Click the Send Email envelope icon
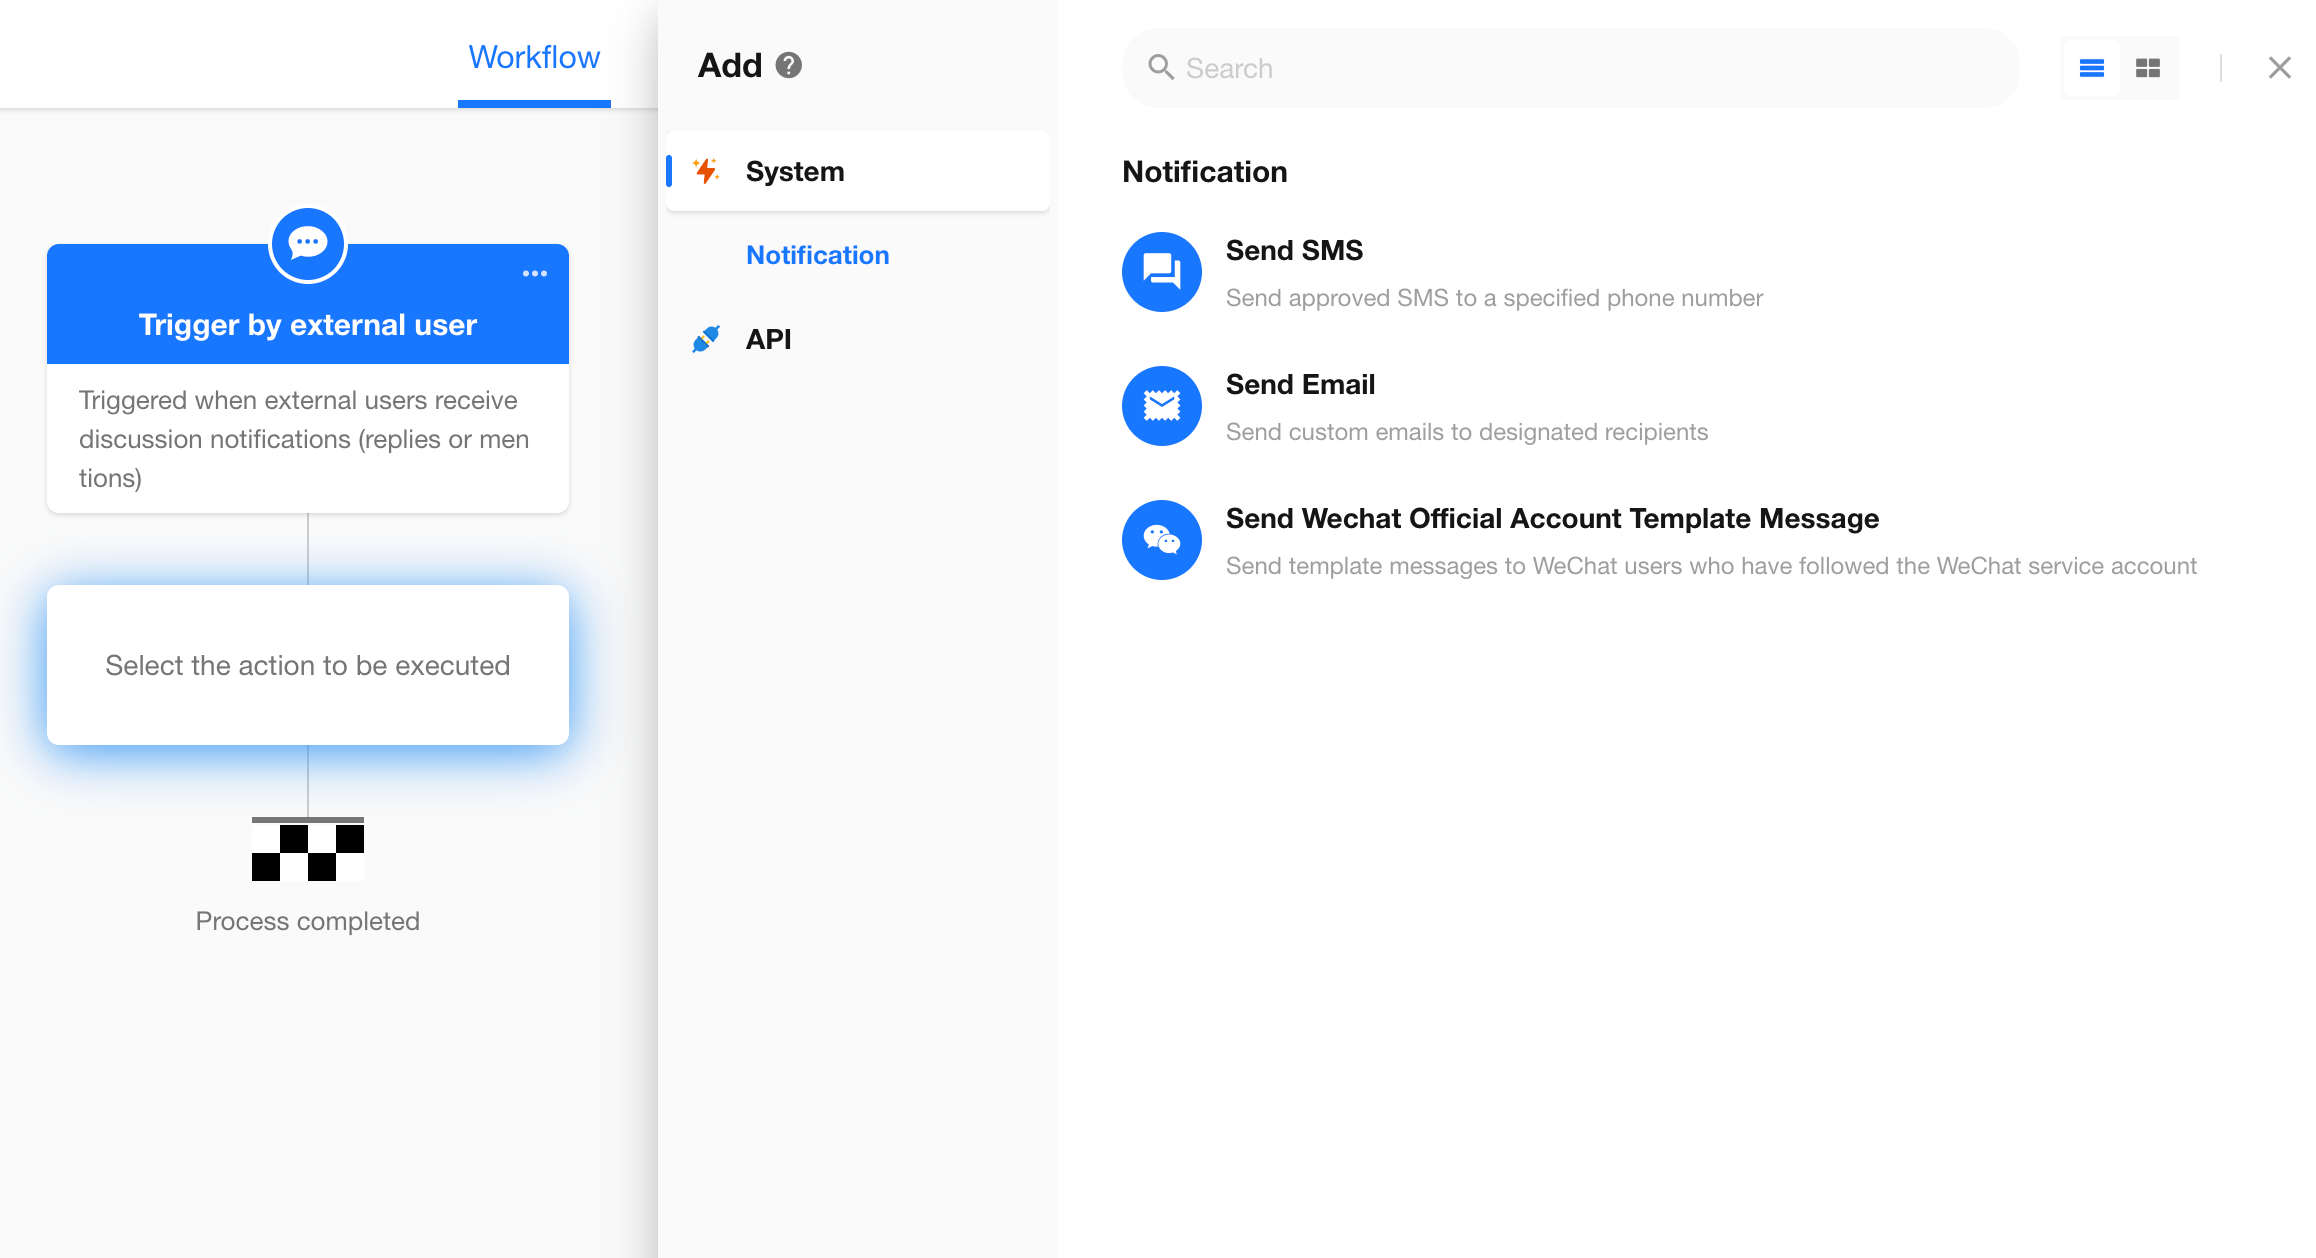Image resolution: width=2316 pixels, height=1258 pixels. [1161, 406]
